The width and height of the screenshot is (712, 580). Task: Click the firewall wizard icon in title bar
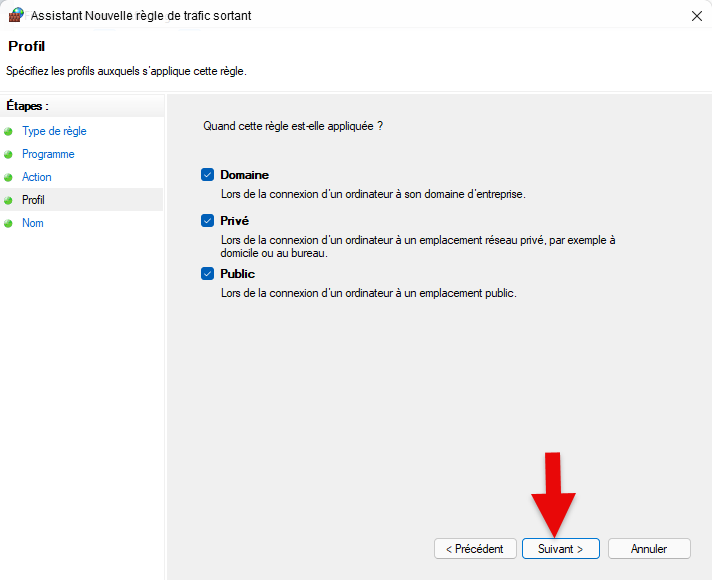16,15
